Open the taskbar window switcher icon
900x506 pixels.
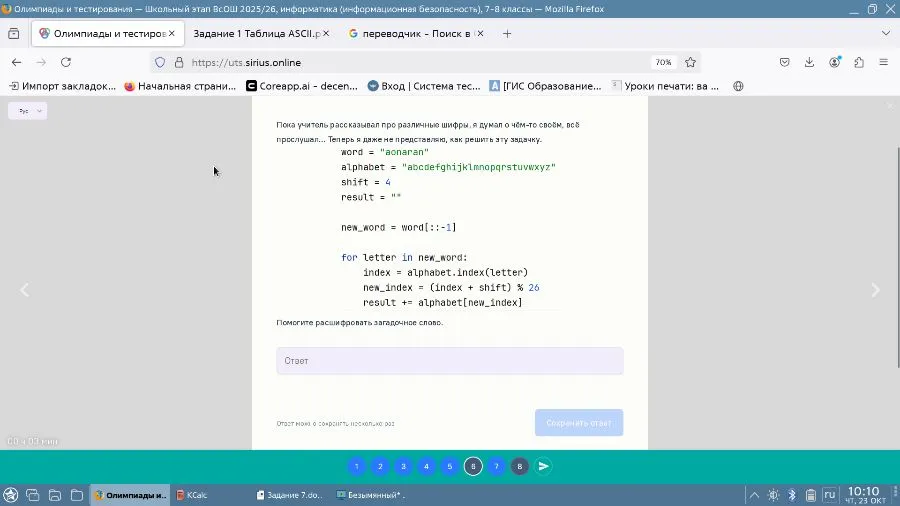pos(33,495)
